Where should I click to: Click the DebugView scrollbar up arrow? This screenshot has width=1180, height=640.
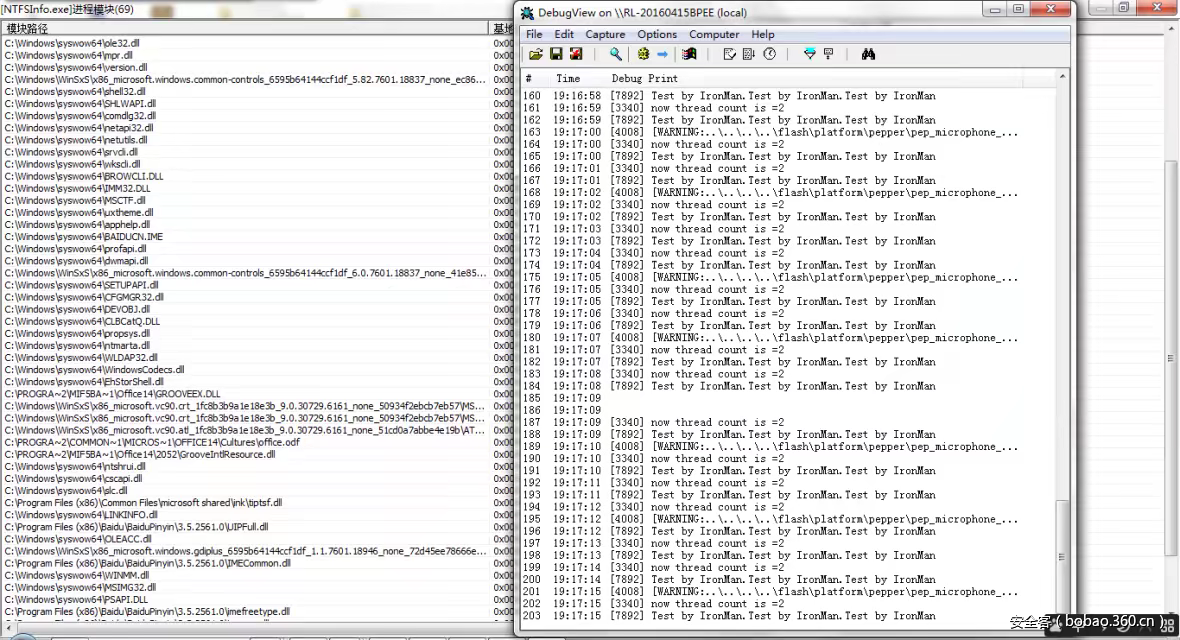pyautogui.click(x=1062, y=77)
